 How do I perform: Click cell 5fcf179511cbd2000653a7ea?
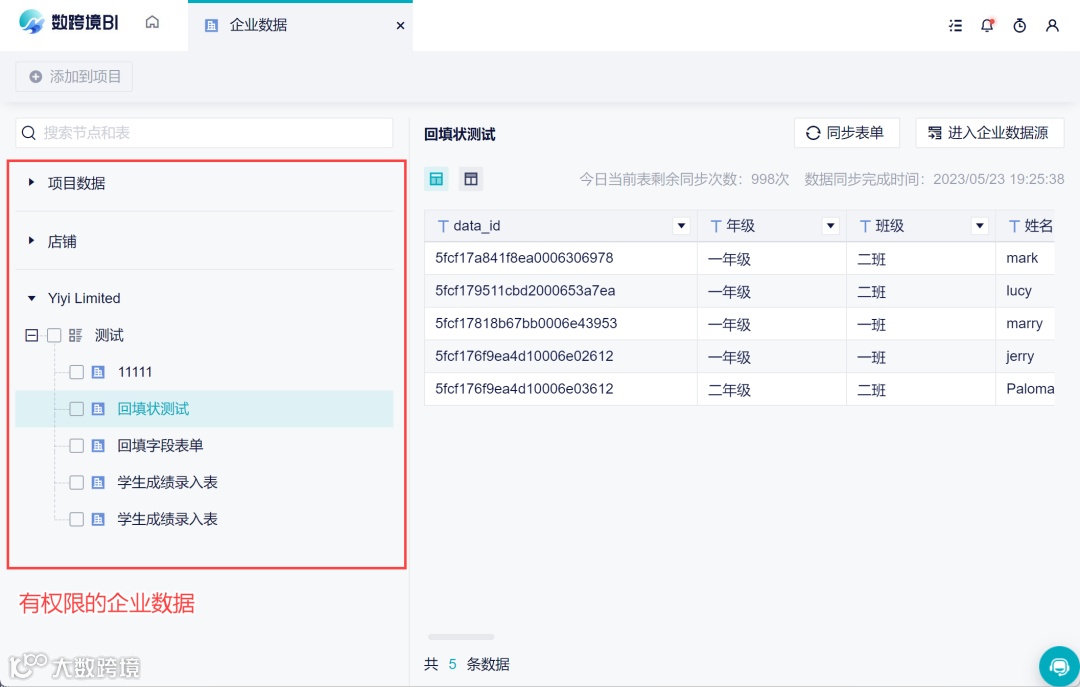pyautogui.click(x=561, y=291)
